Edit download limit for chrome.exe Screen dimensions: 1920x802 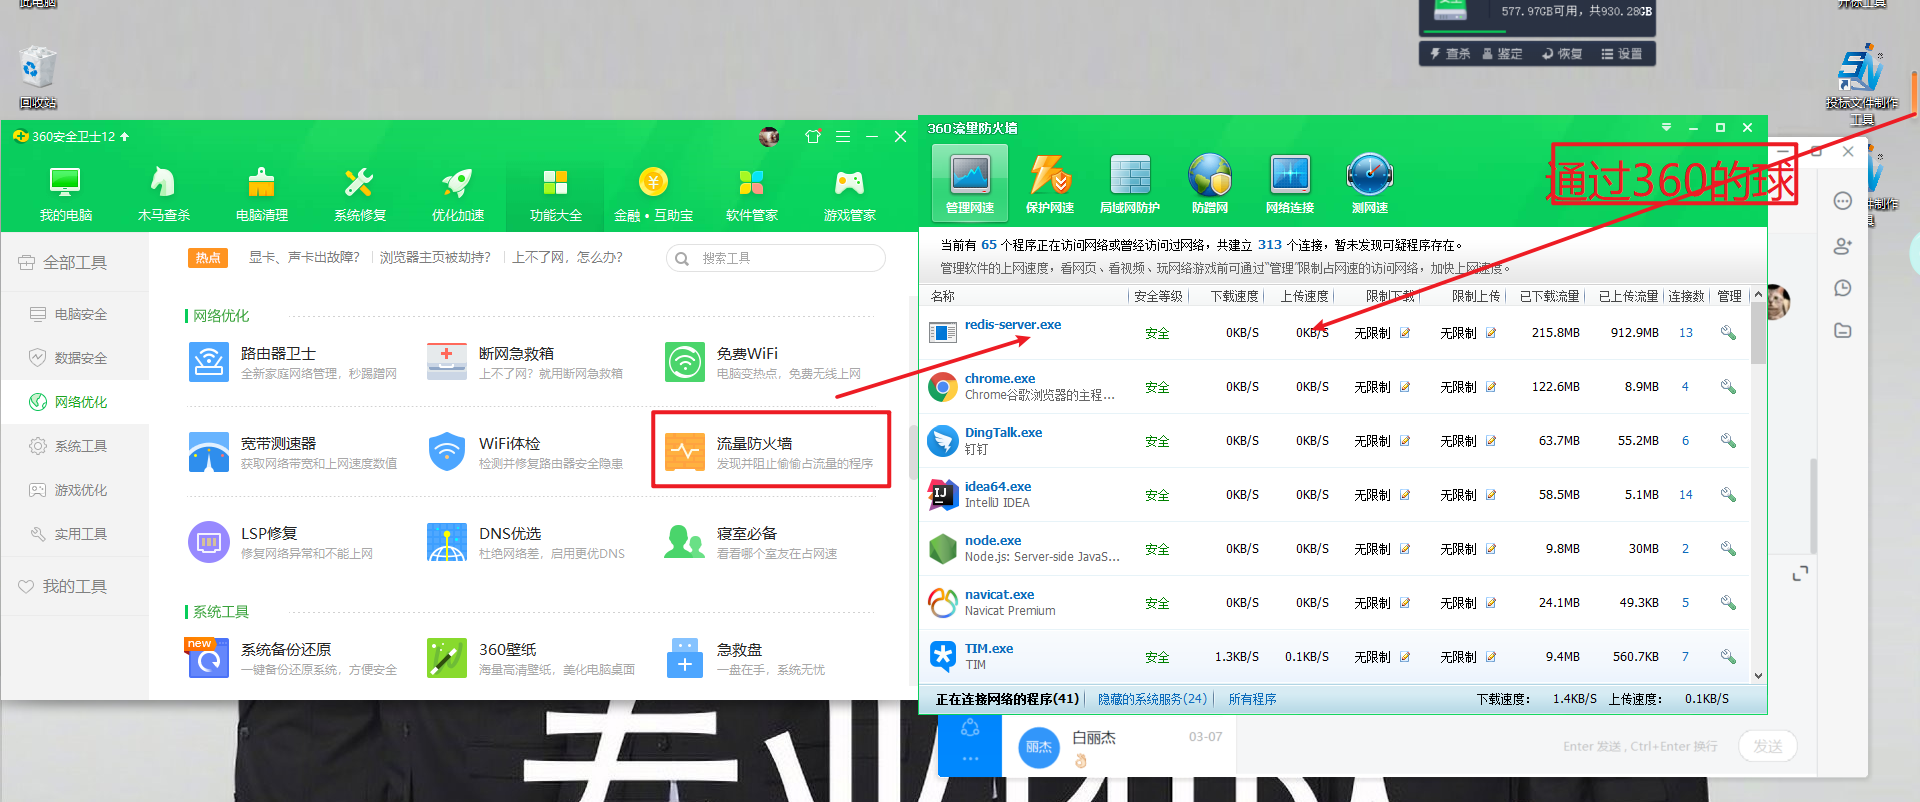point(1405,387)
